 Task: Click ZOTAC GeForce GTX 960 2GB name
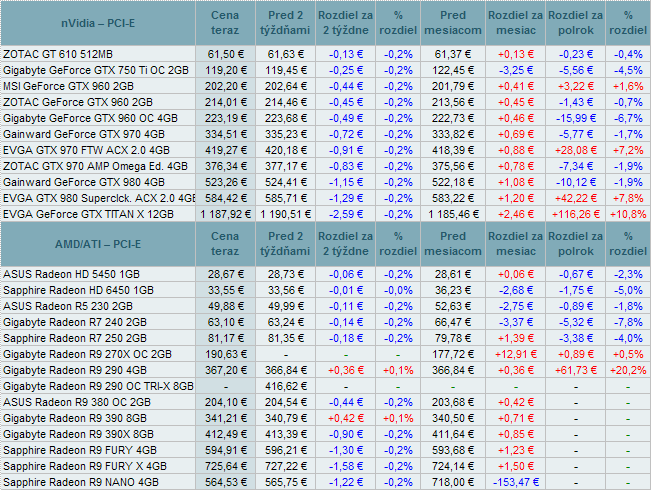(78, 102)
